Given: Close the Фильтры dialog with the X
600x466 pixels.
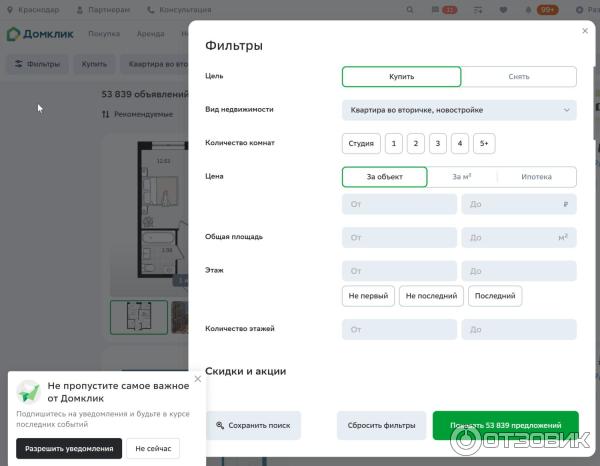Looking at the screenshot, I should [585, 31].
